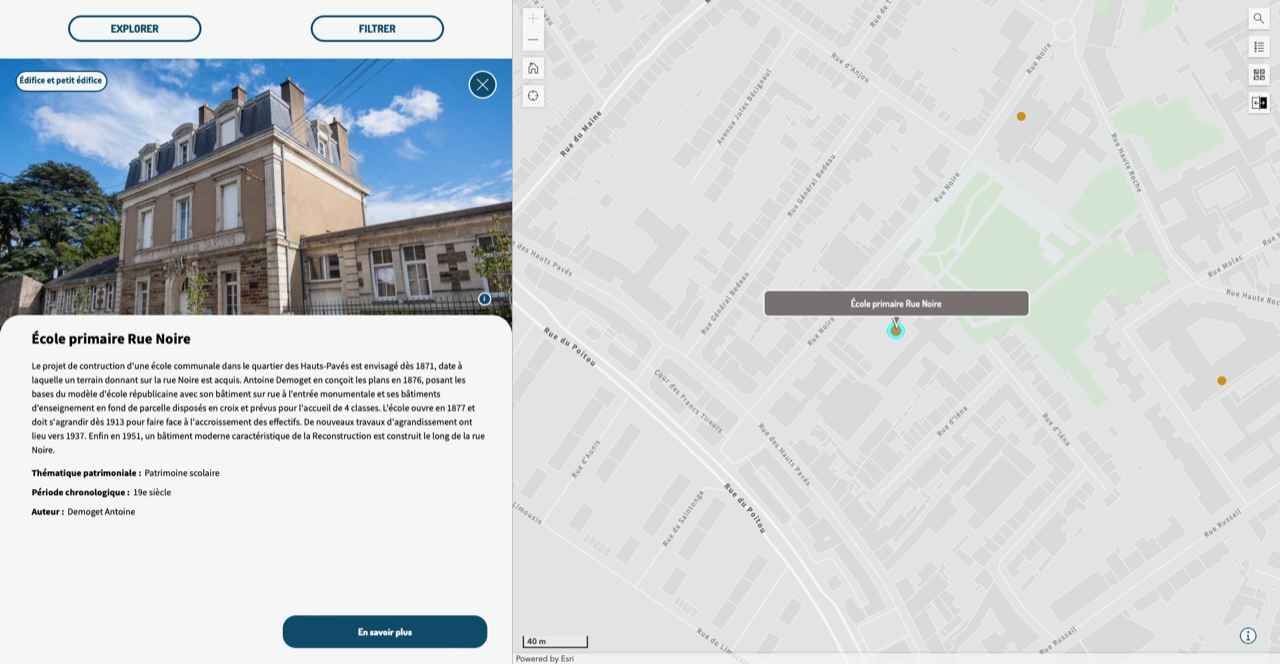This screenshot has width=1280, height=664.
Task: Open the Filtrer tab
Action: pyautogui.click(x=377, y=29)
